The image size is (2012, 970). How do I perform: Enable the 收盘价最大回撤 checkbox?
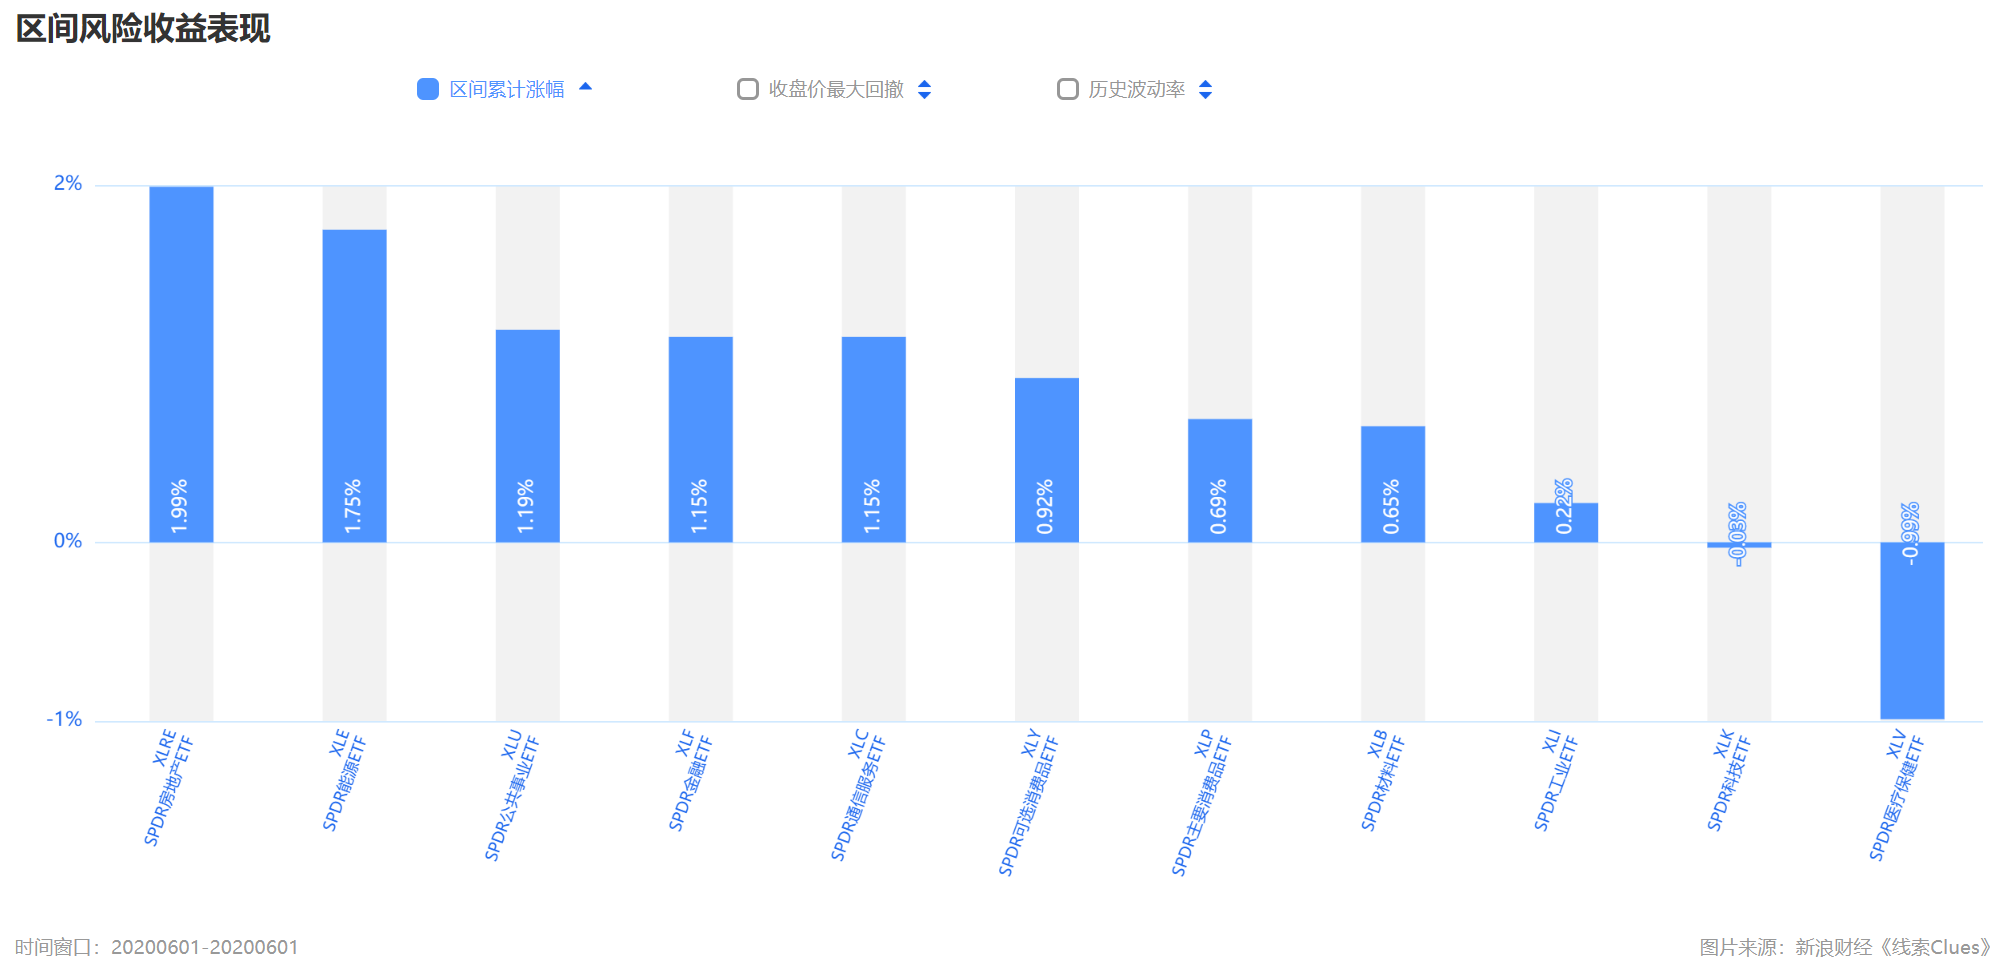[x=748, y=89]
